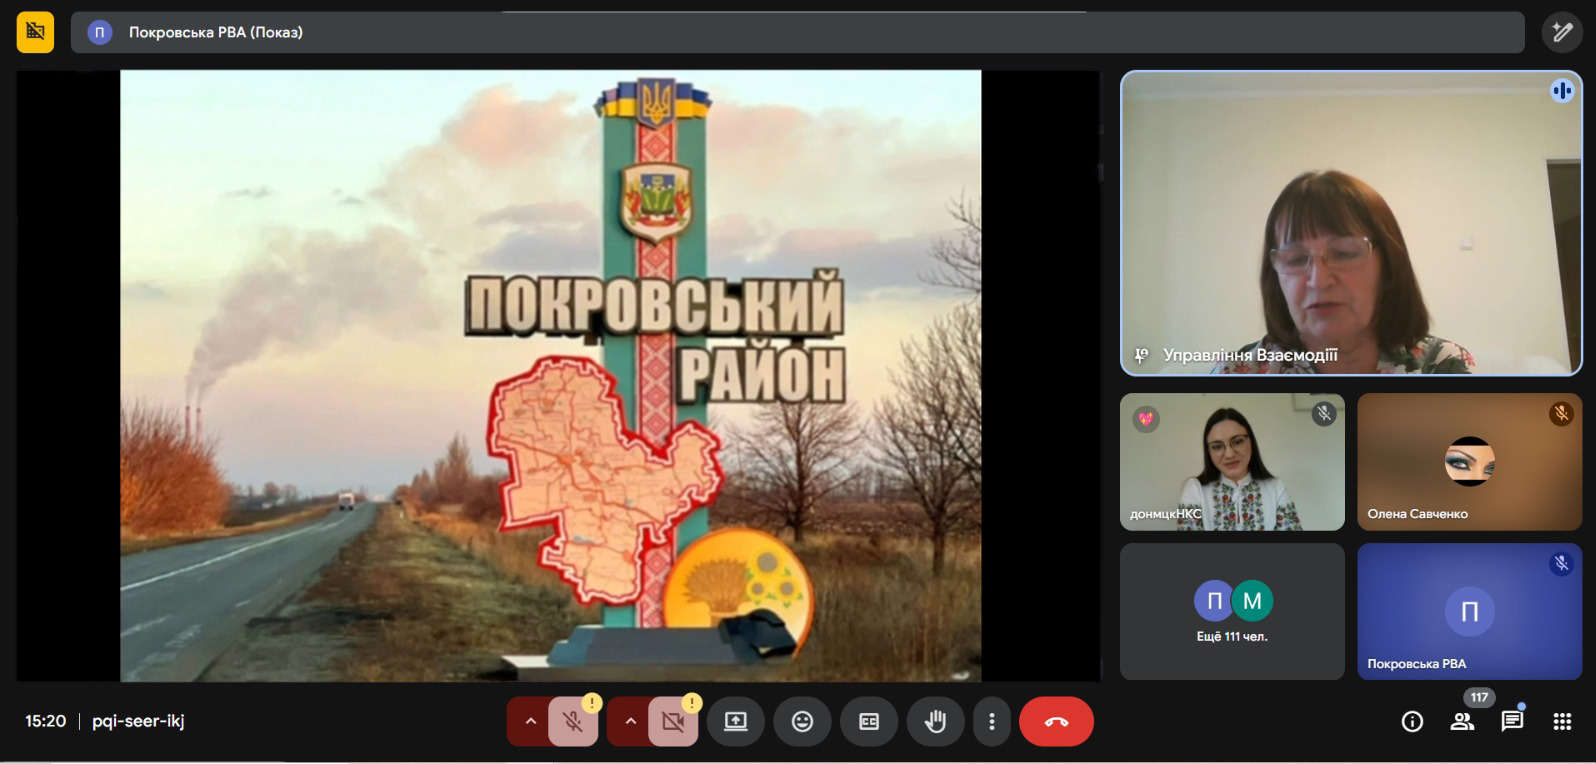Toggle the microphone mute button
The image size is (1596, 764).
point(573,722)
